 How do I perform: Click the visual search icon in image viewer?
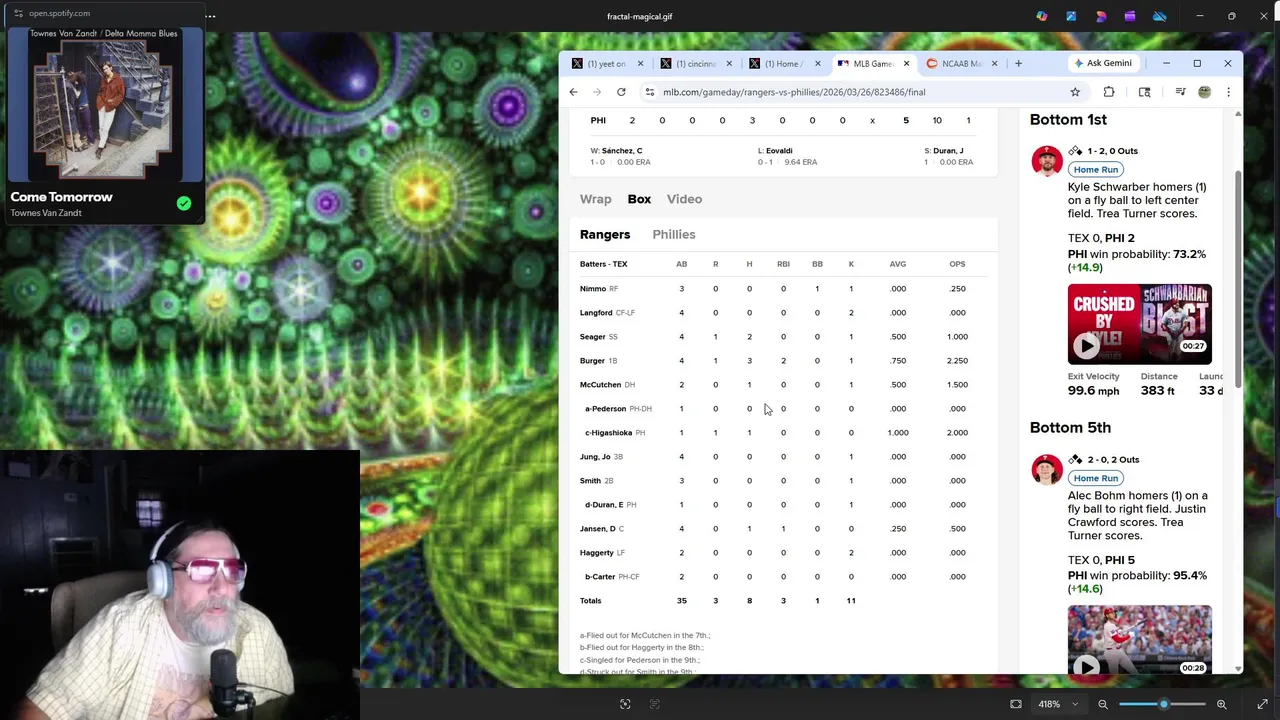click(625, 704)
